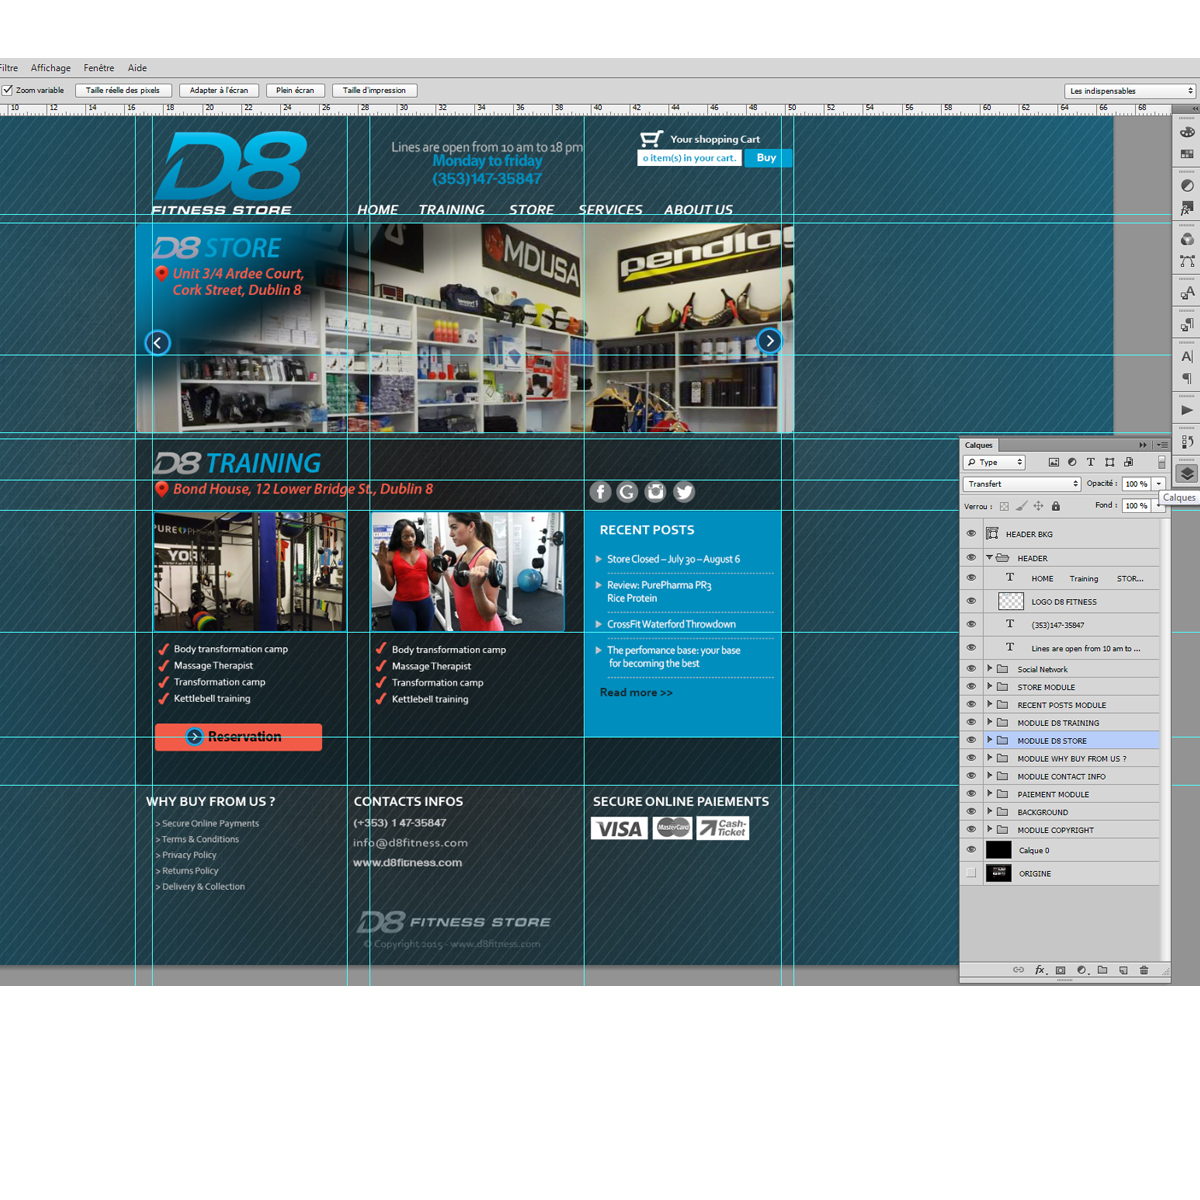Select the Calques panel tab
The width and height of the screenshot is (1200, 1200).
(x=979, y=445)
